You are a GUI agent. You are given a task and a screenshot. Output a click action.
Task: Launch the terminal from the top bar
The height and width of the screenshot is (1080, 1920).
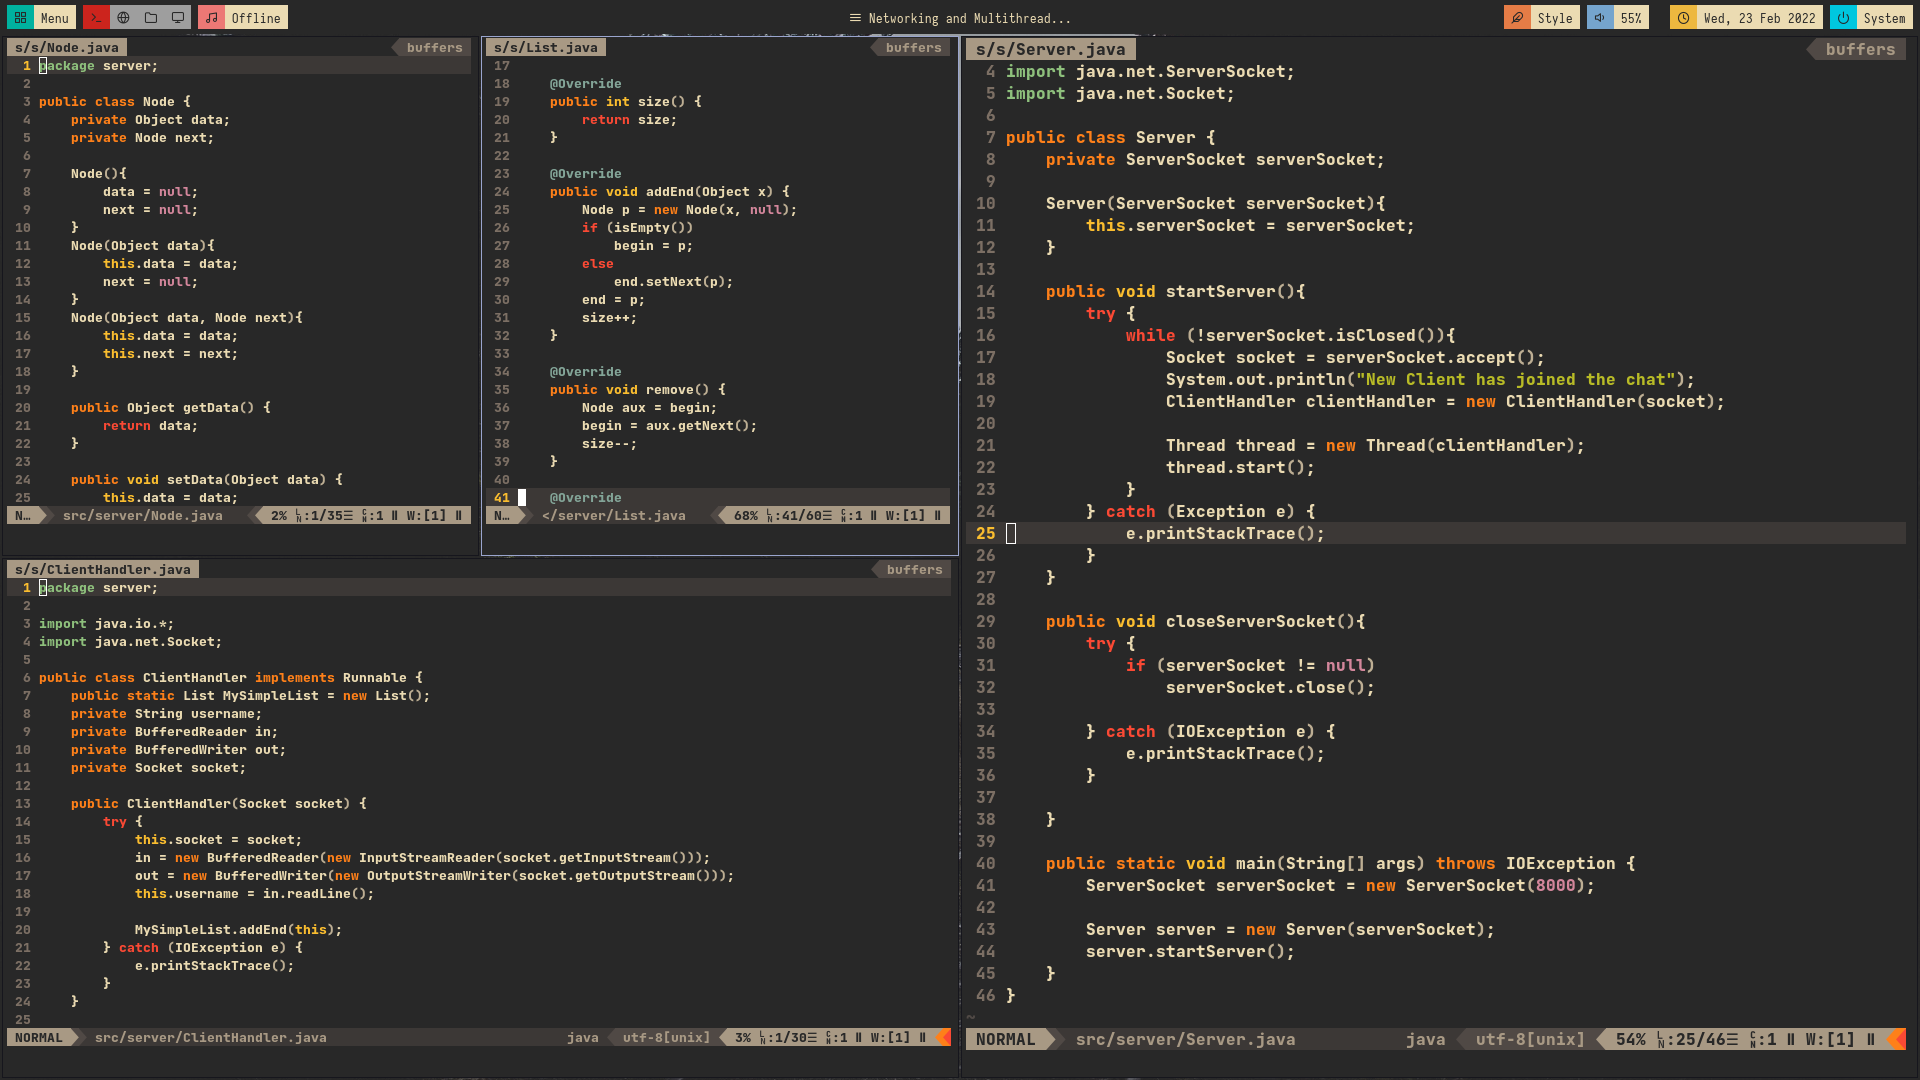[96, 18]
